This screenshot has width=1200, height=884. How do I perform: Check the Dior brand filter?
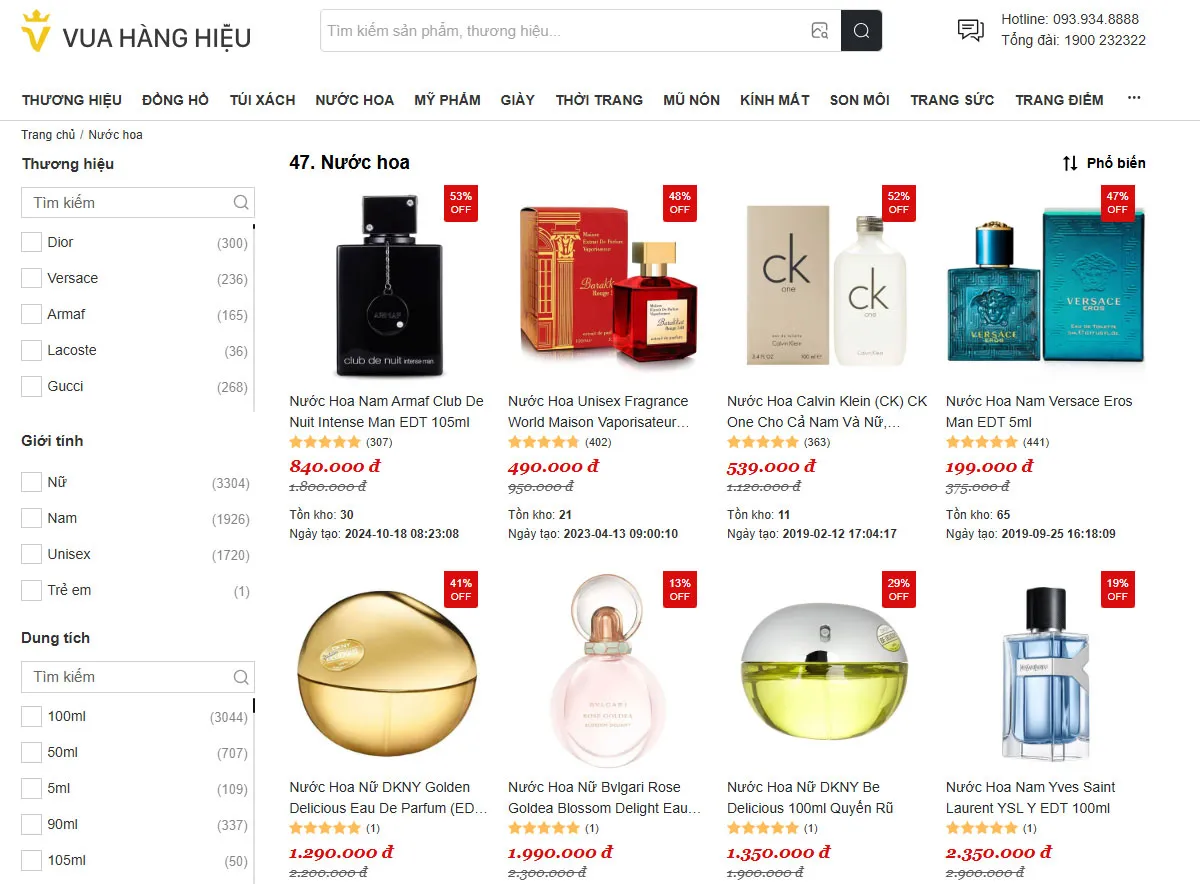[32, 242]
